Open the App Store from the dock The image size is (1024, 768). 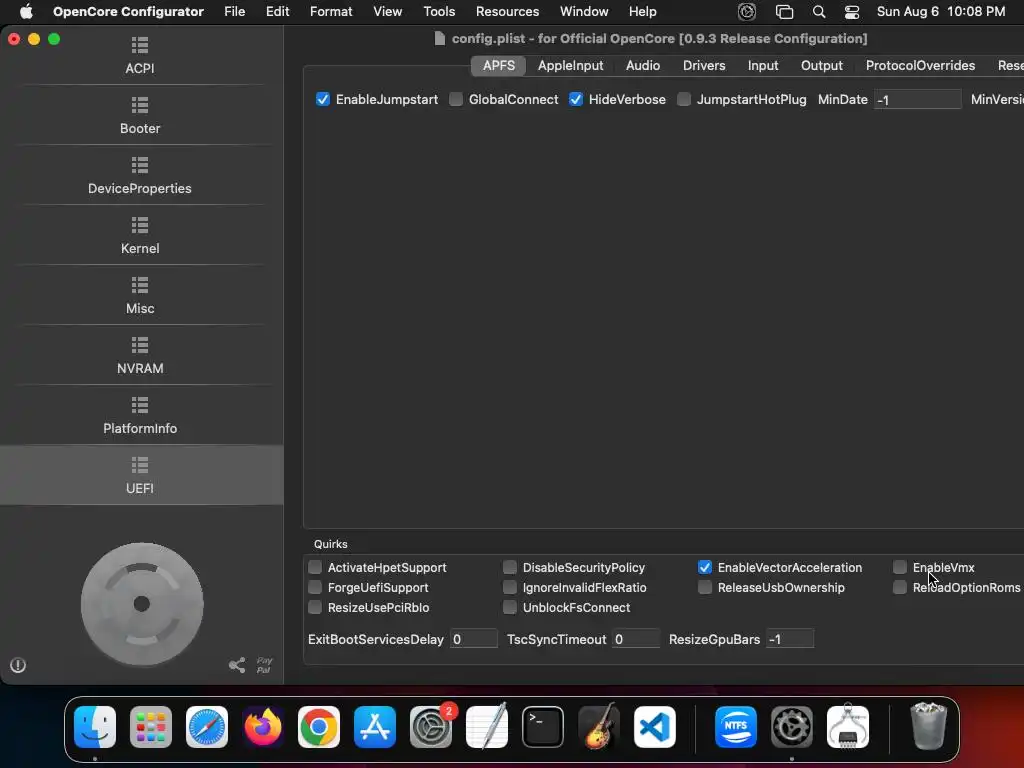click(x=375, y=727)
